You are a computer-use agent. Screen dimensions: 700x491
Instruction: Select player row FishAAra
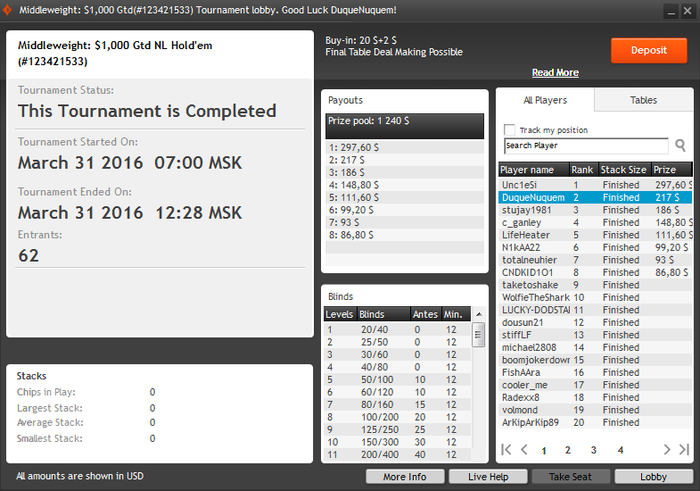pyautogui.click(x=595, y=372)
